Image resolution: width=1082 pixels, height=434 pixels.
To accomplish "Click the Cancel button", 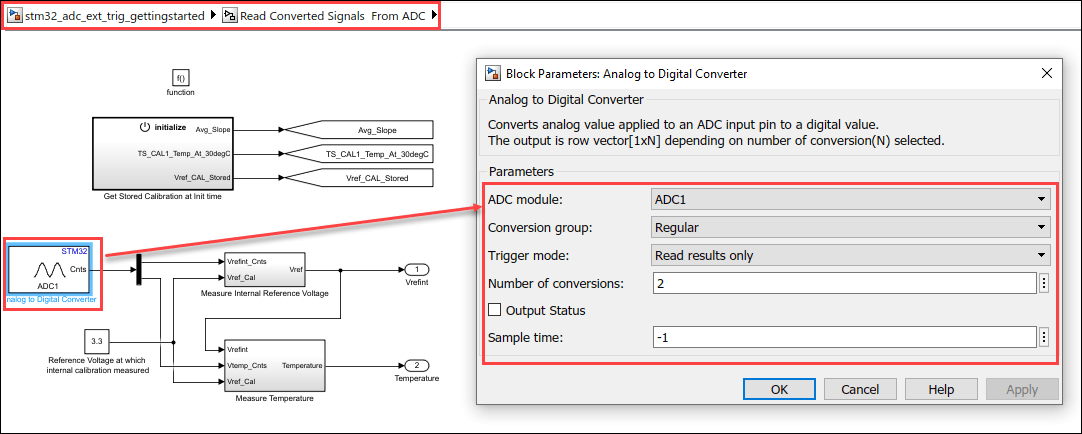I will click(860, 389).
